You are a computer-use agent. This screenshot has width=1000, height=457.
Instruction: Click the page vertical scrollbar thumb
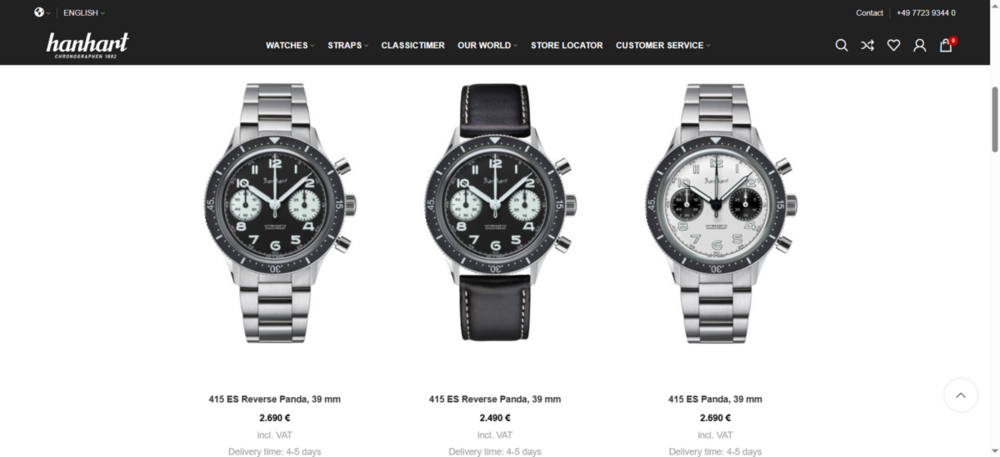tap(994, 119)
